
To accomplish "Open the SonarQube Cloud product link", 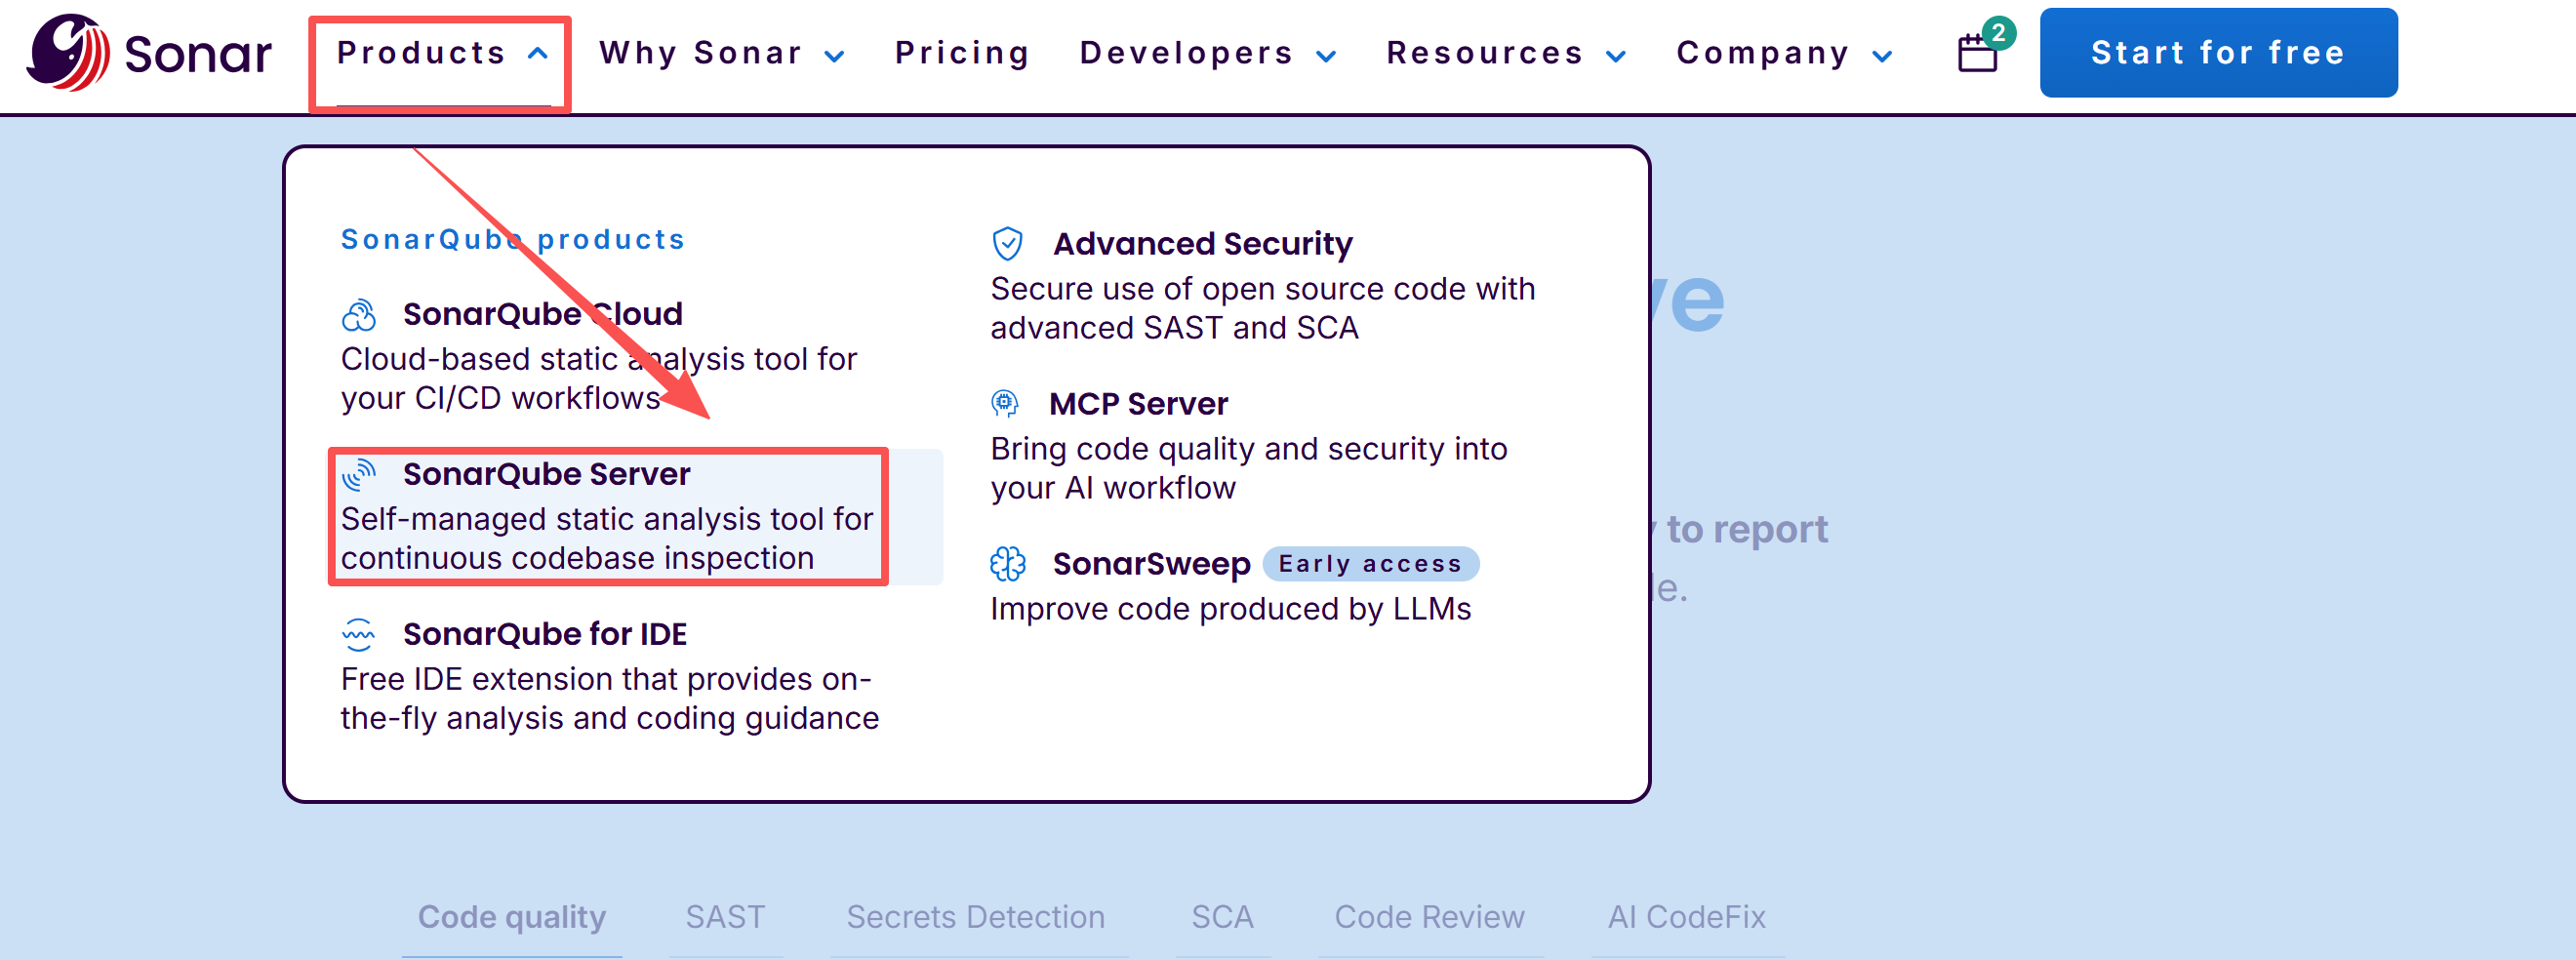I will 543,315.
